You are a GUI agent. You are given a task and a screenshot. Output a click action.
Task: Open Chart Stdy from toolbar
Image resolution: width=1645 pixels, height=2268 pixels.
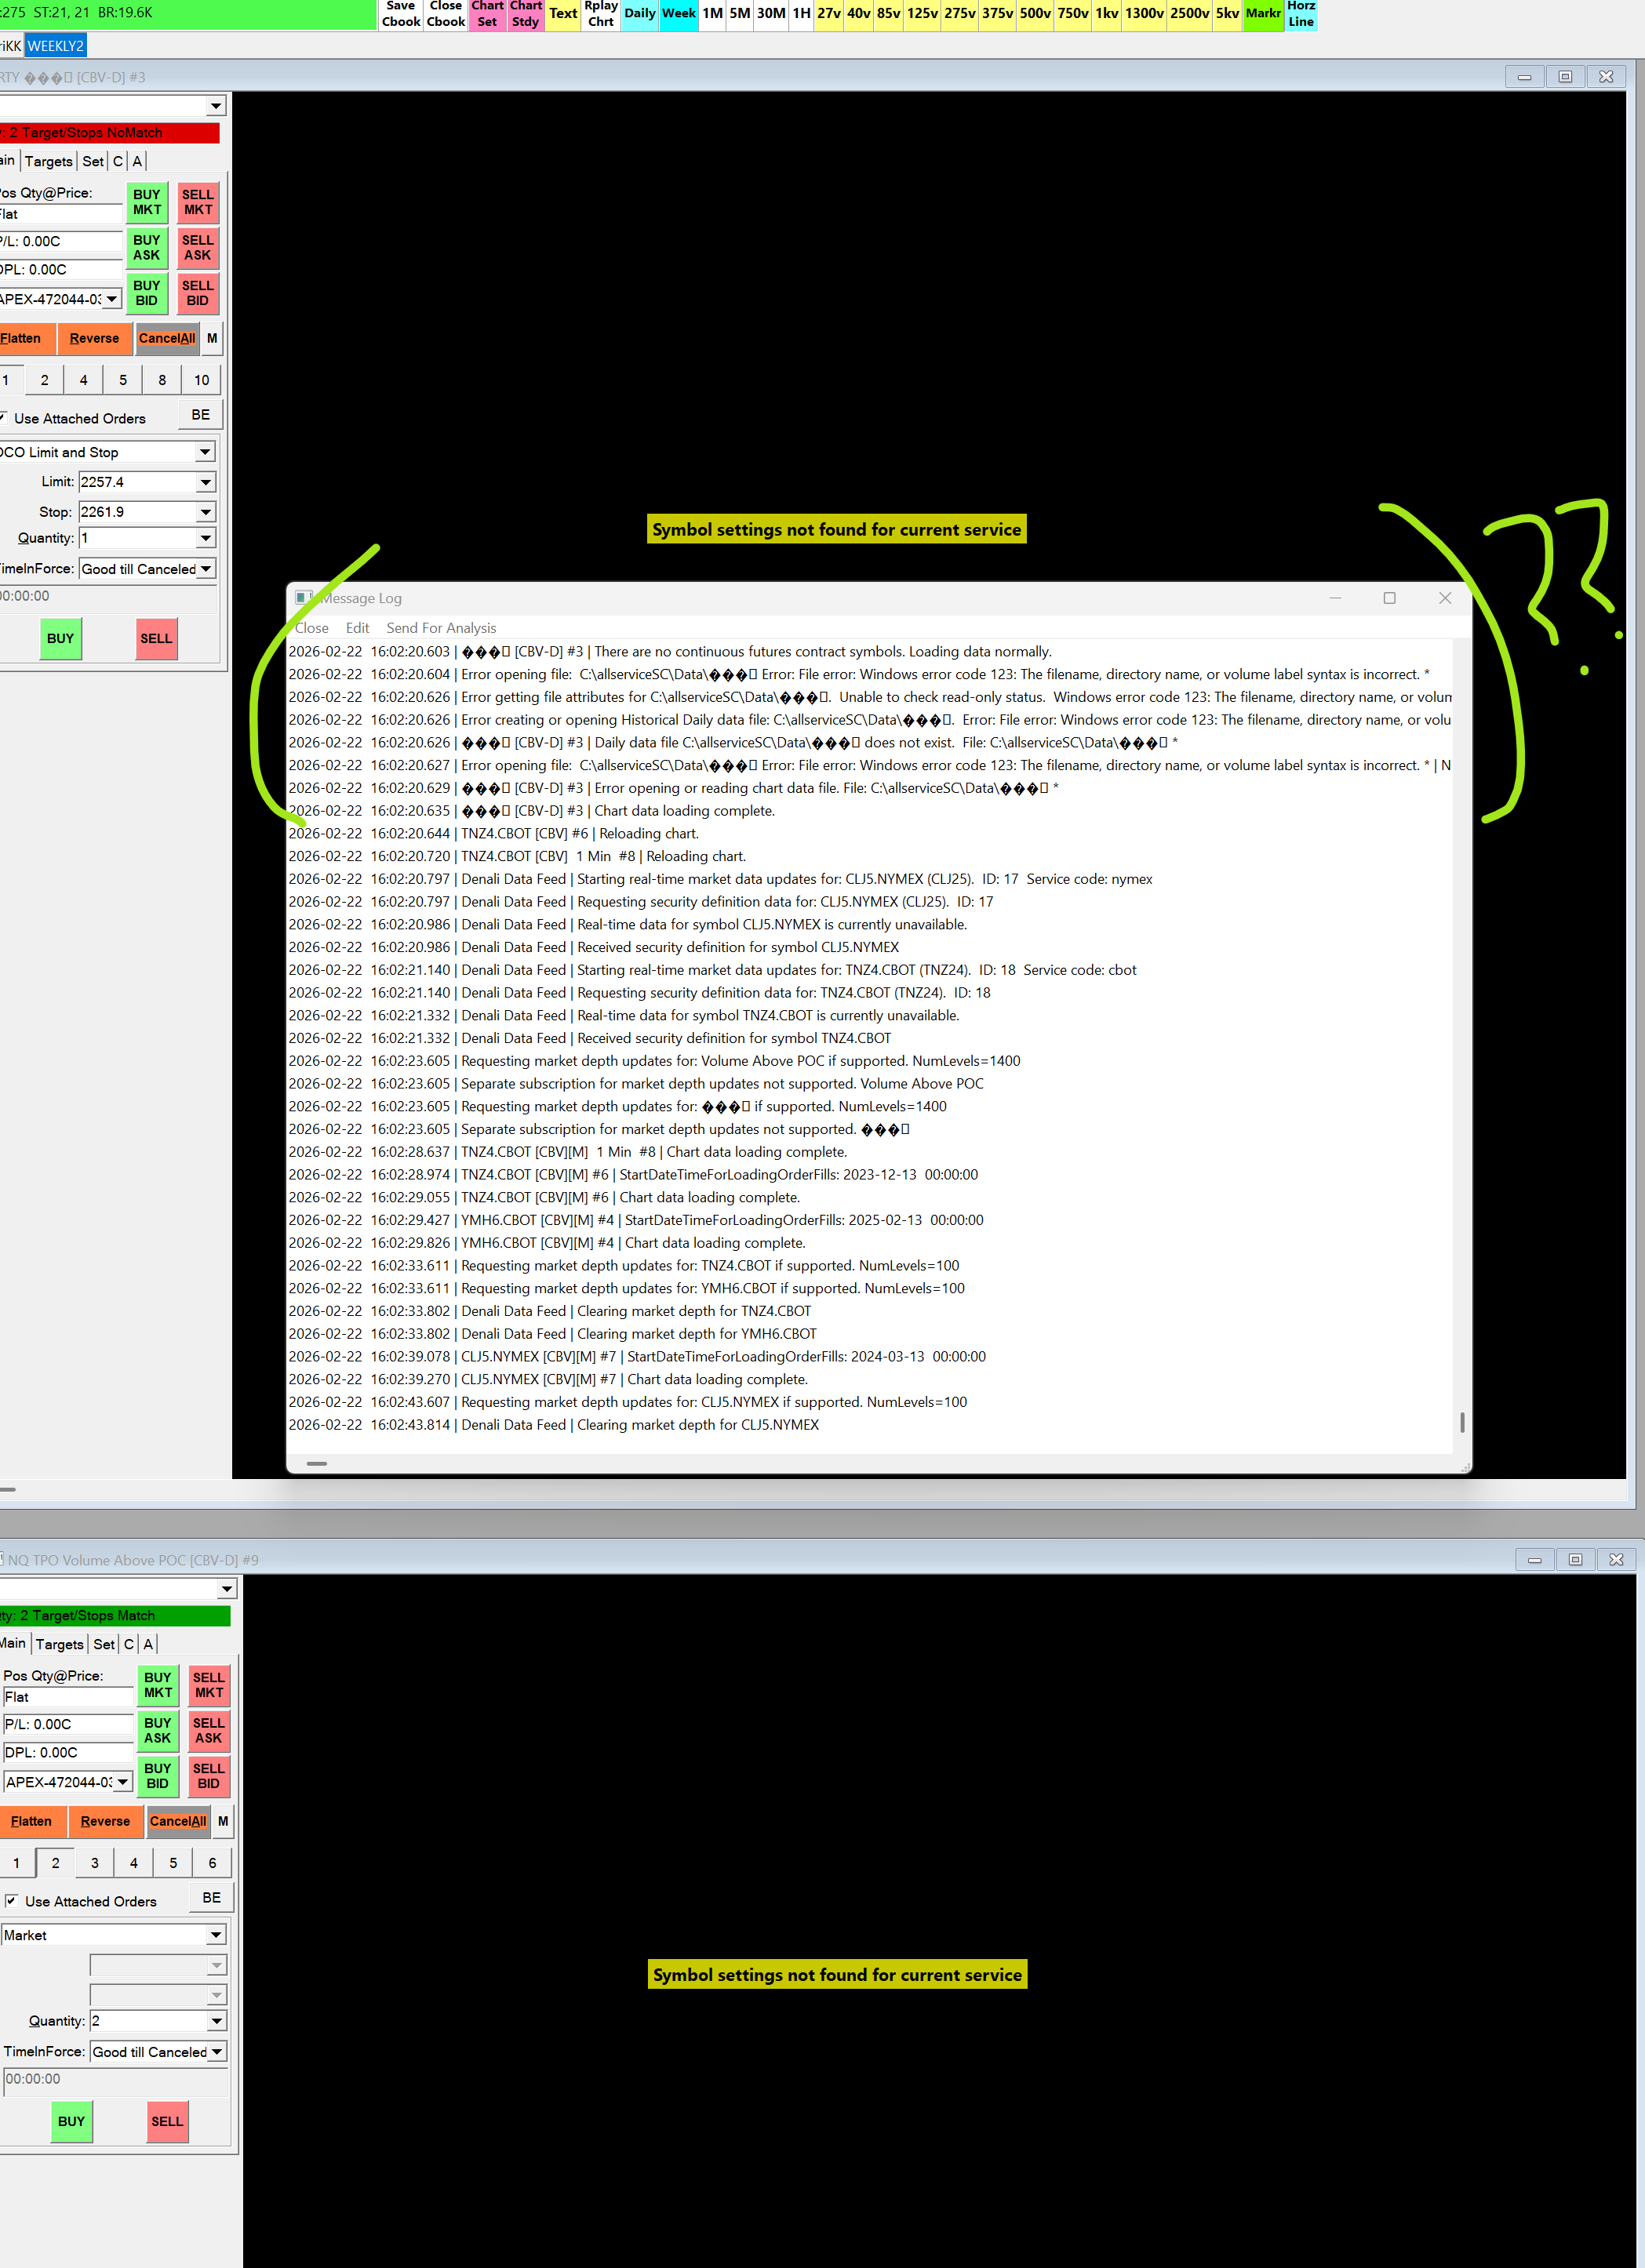pyautogui.click(x=525, y=14)
